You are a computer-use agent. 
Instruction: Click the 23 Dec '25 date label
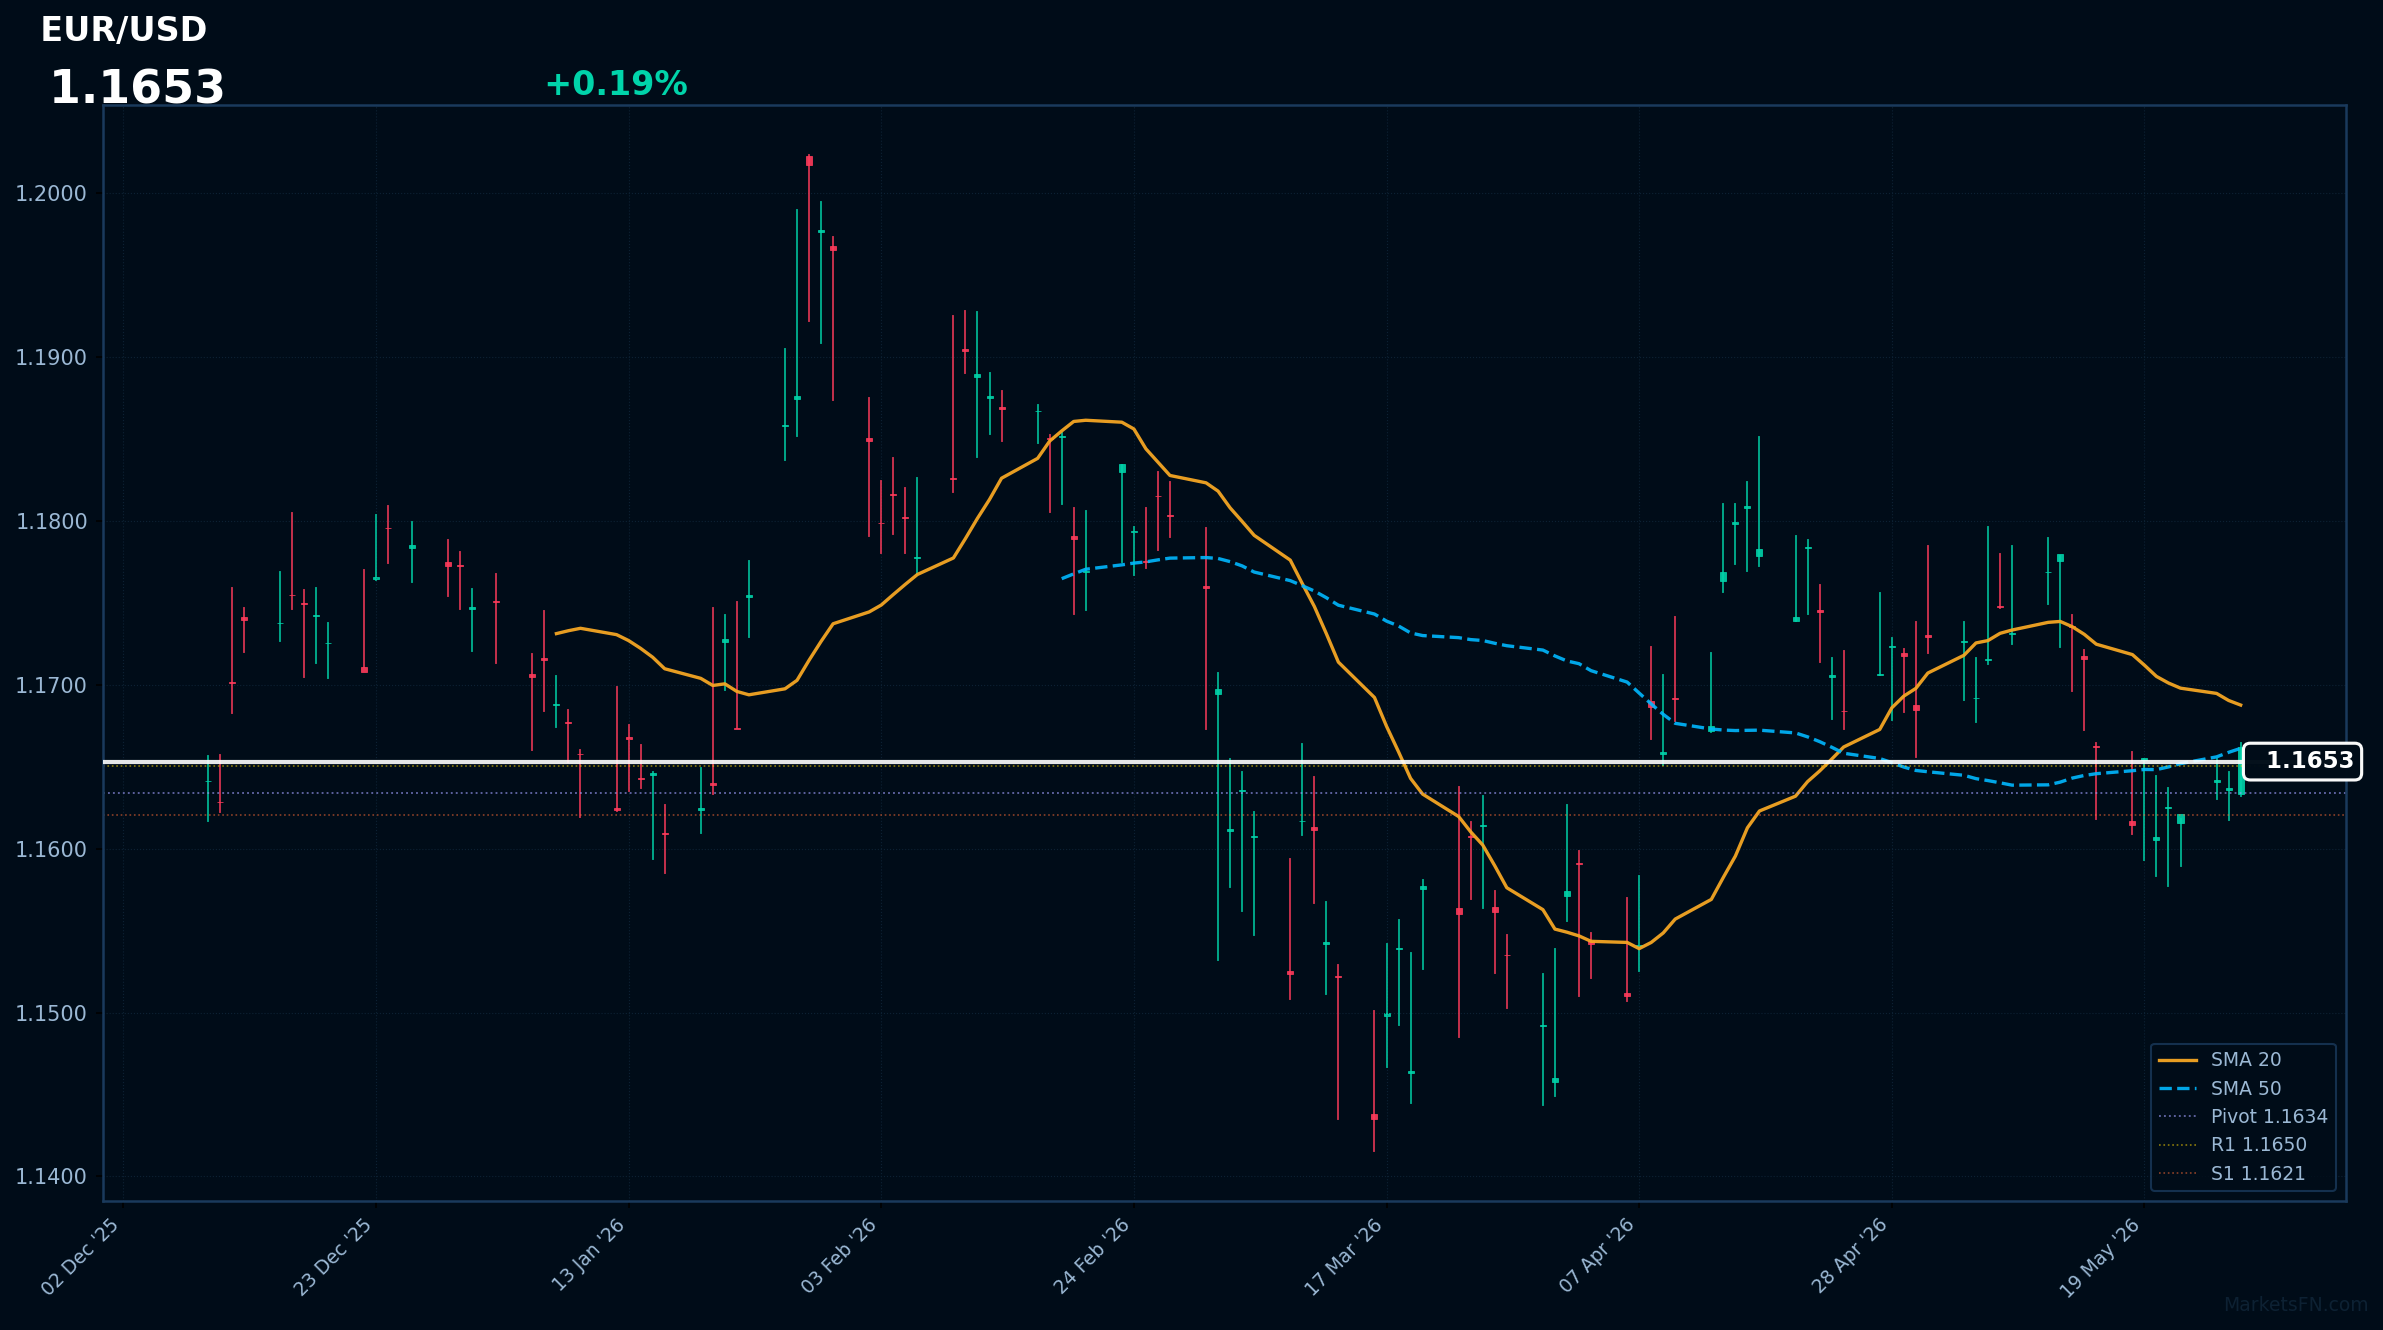click(x=333, y=1257)
